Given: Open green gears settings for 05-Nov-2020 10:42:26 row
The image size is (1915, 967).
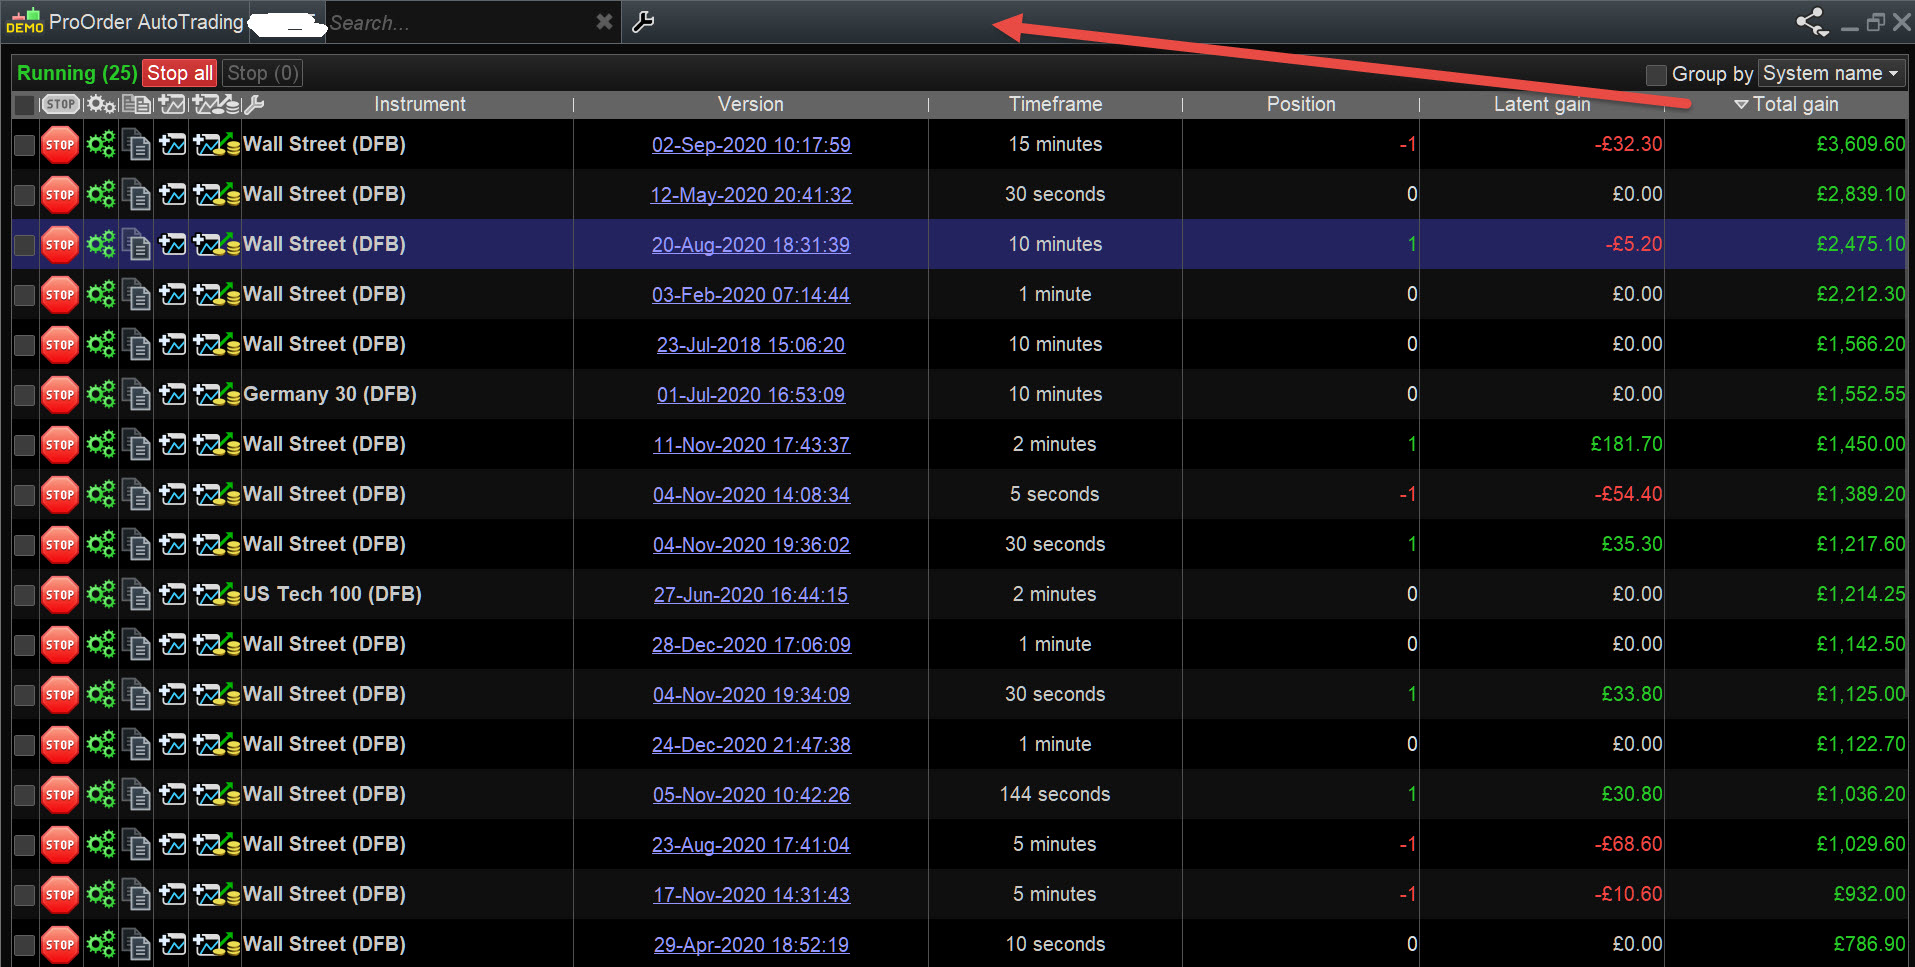Looking at the screenshot, I should [x=101, y=794].
